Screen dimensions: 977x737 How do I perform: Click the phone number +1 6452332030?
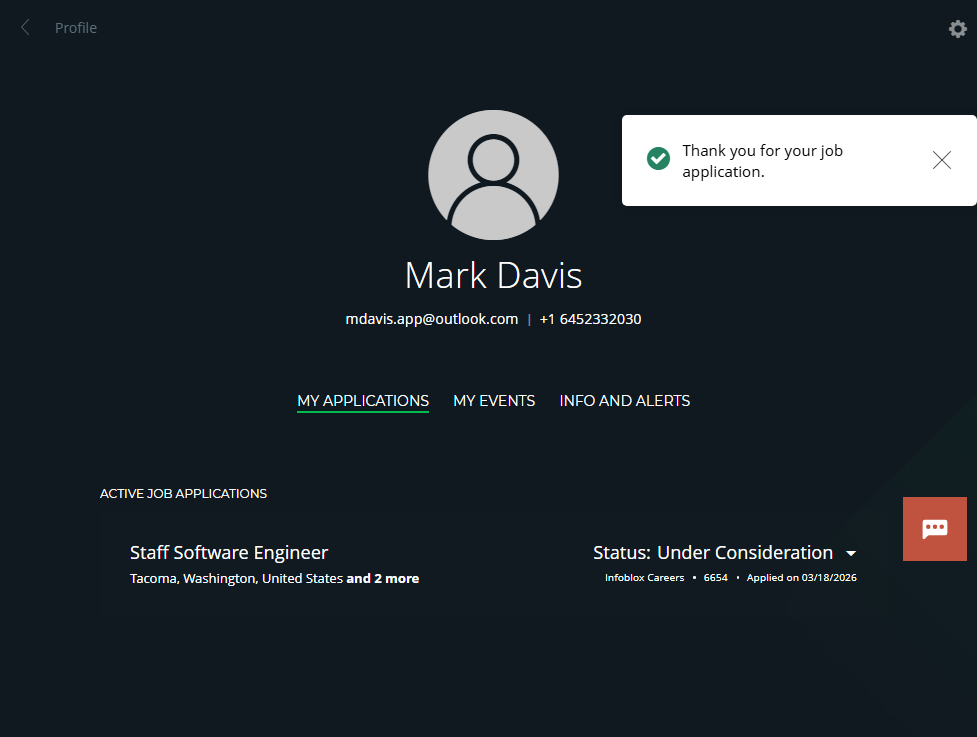[590, 320]
